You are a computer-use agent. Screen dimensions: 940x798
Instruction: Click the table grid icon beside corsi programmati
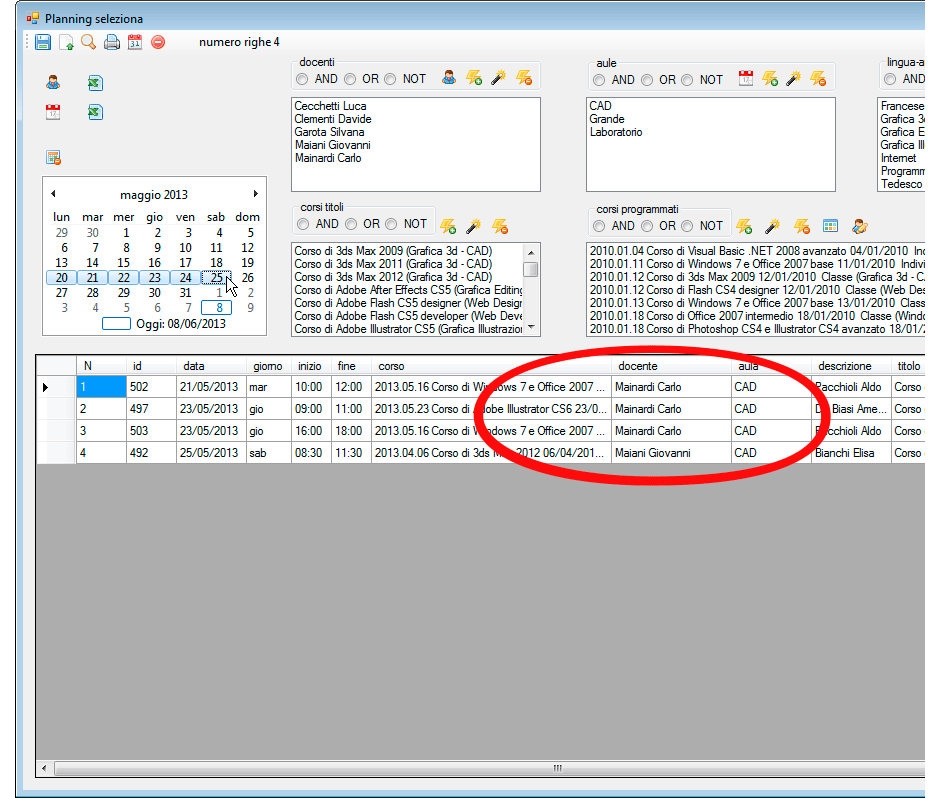pyautogui.click(x=830, y=226)
